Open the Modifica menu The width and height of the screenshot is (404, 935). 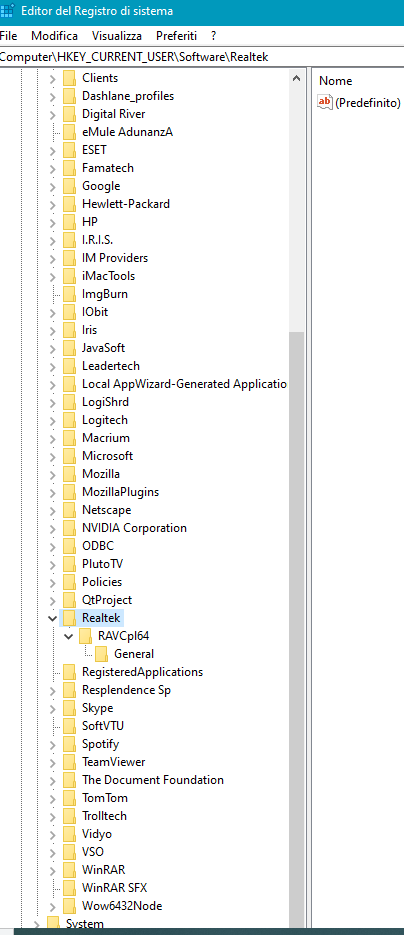pyautogui.click(x=54, y=36)
